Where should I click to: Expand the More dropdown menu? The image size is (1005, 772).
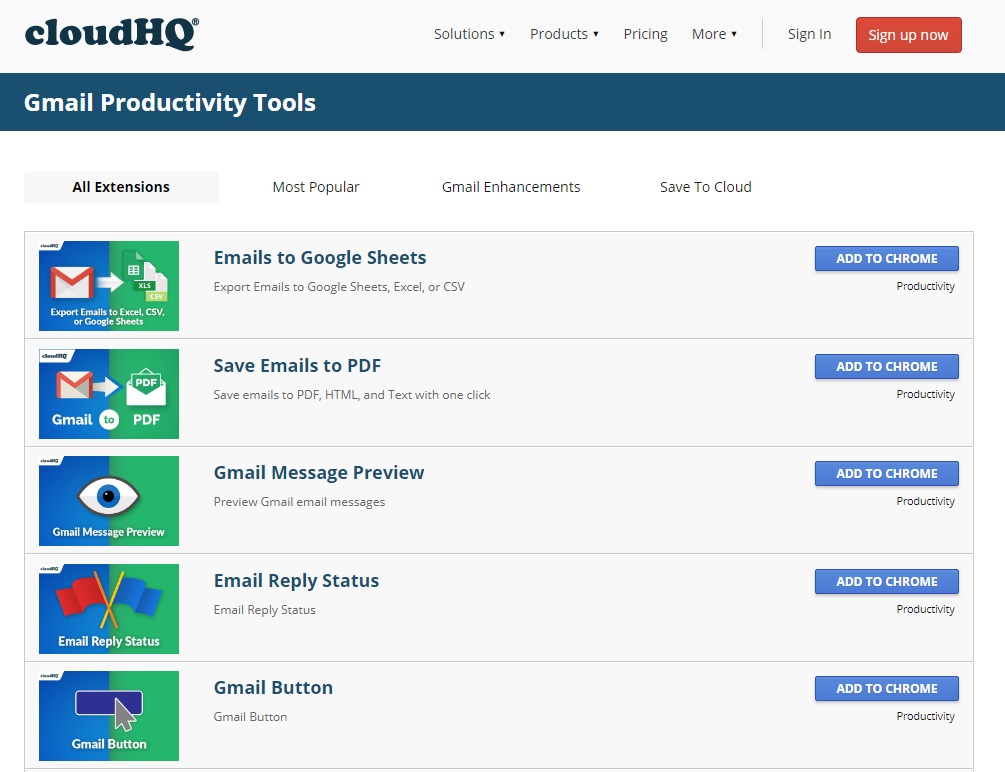(714, 34)
